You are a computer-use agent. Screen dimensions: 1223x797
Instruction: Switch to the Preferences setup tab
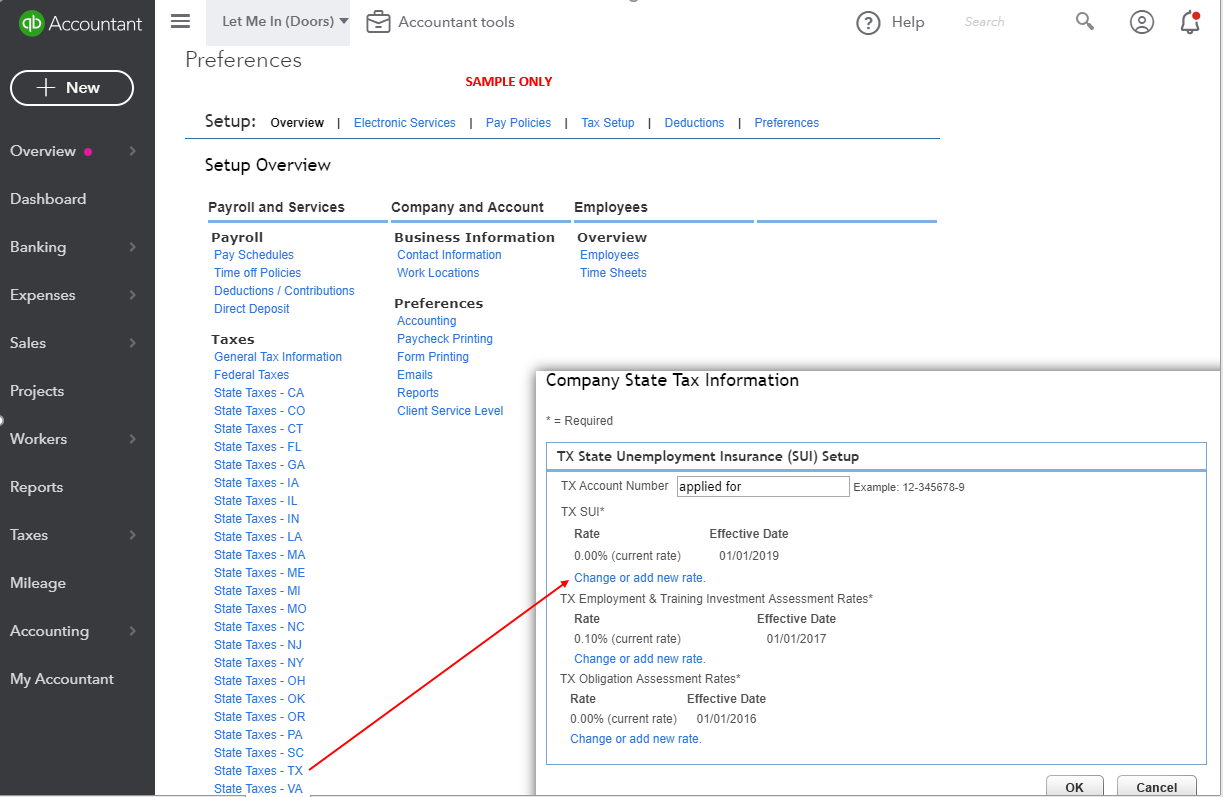(787, 123)
